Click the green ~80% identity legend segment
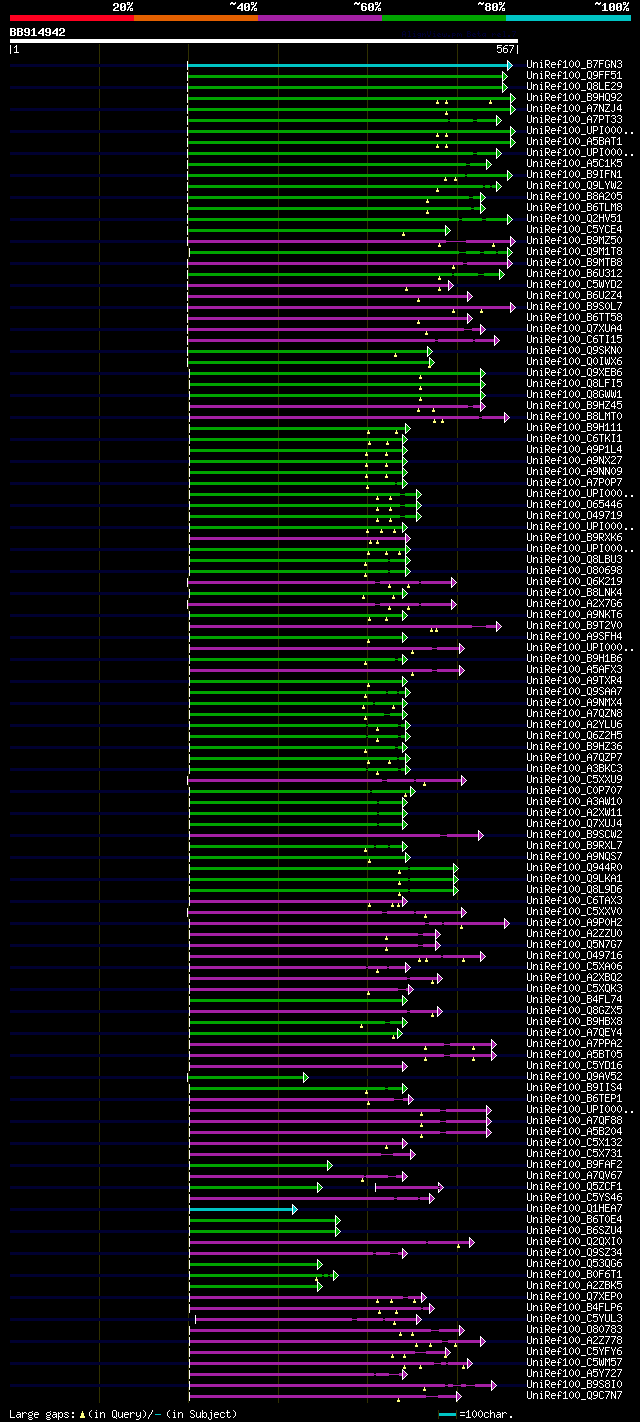The height and width of the screenshot is (1422, 640). [443, 18]
